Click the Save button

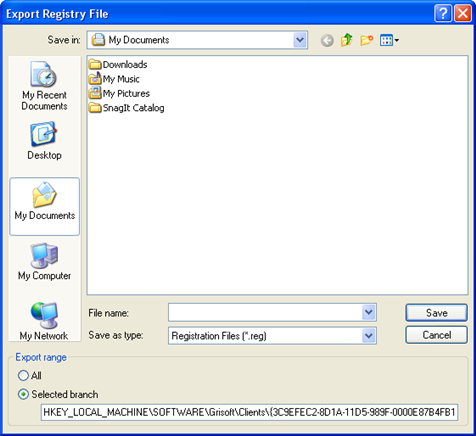[x=436, y=313]
